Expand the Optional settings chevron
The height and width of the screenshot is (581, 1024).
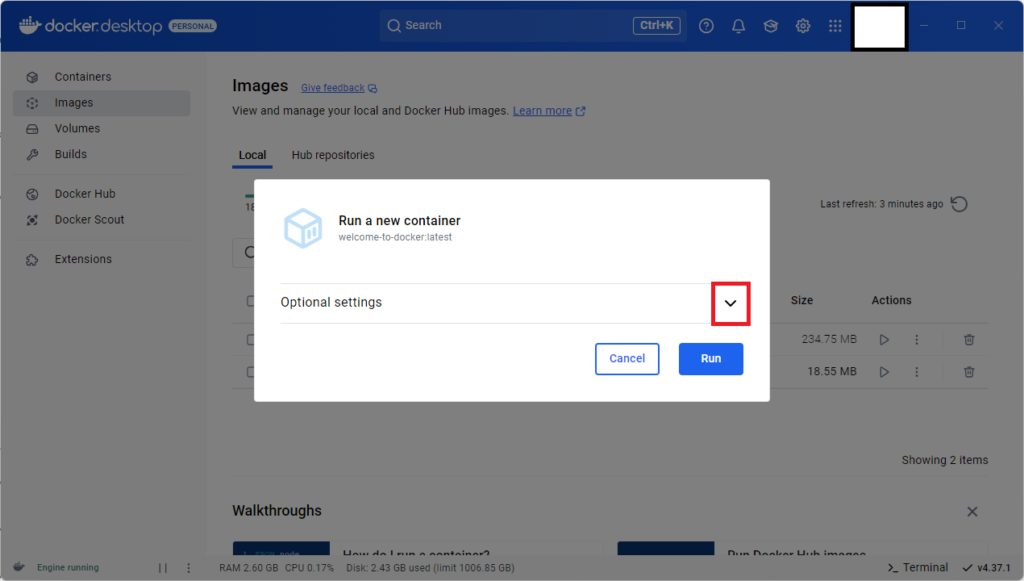click(x=730, y=303)
